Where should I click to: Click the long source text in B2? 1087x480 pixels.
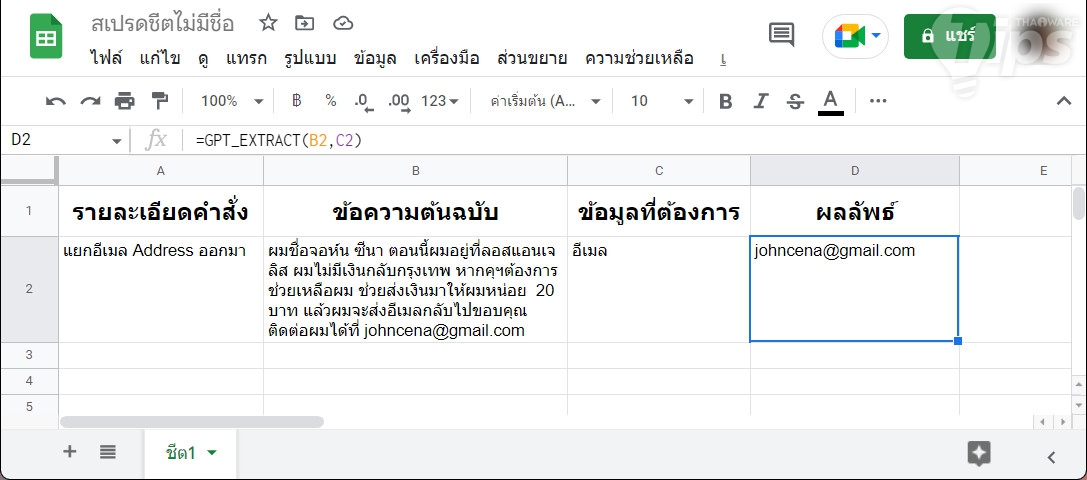point(415,289)
